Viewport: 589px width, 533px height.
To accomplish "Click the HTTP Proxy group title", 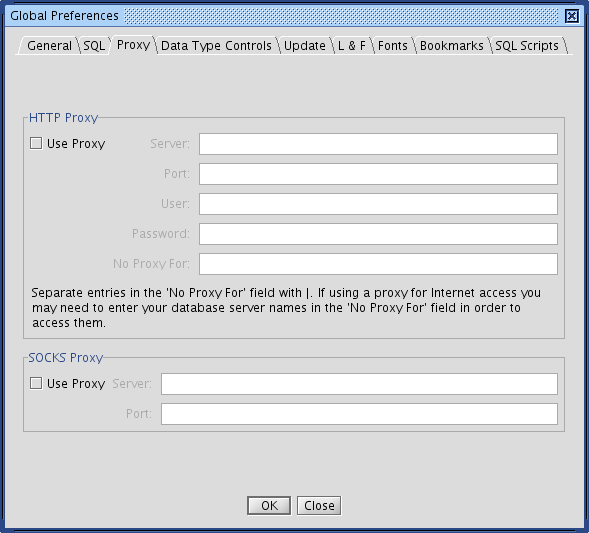I will click(x=63, y=118).
